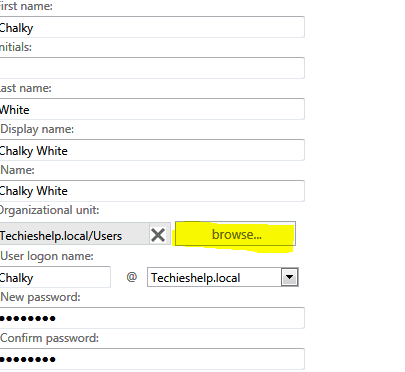Click the New password label

pyautogui.click(x=40, y=297)
